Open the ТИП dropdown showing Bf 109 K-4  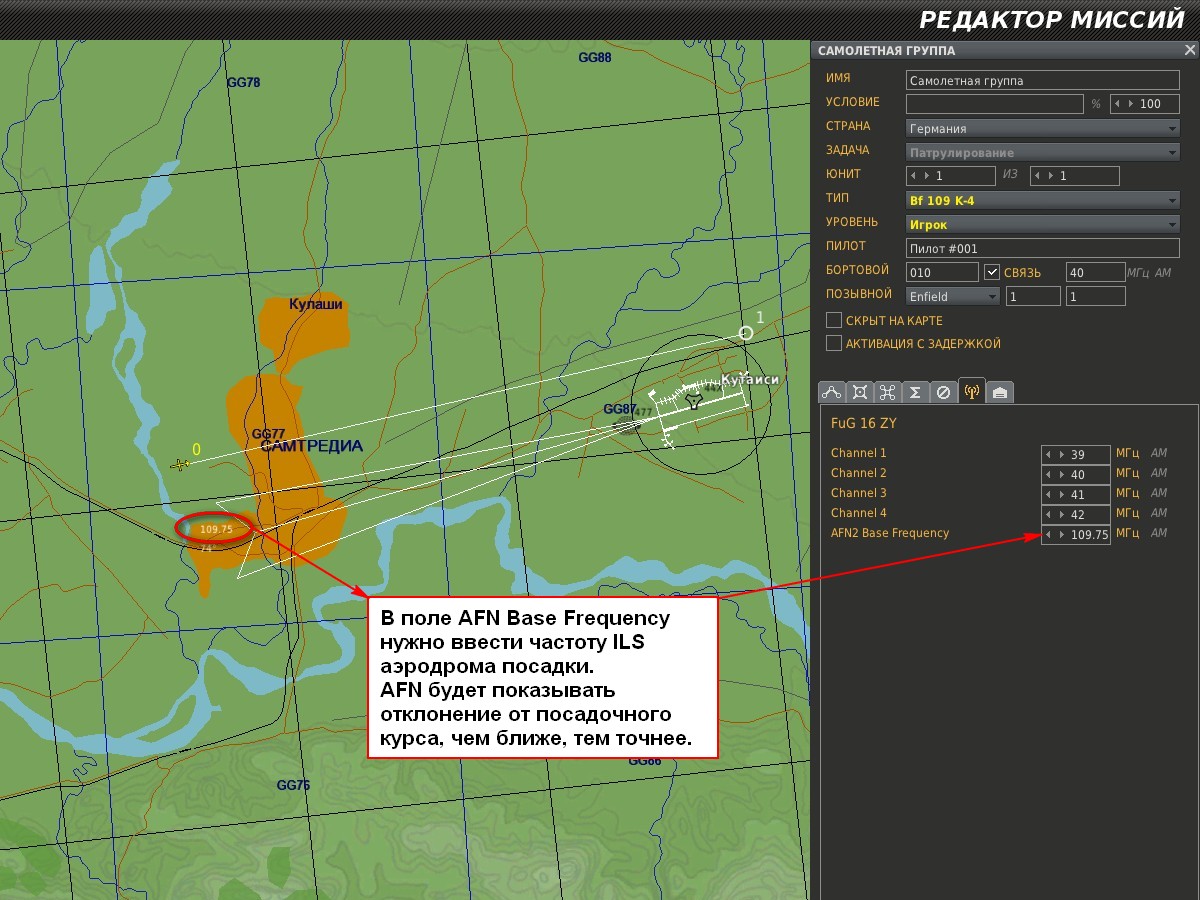pyautogui.click(x=1043, y=200)
